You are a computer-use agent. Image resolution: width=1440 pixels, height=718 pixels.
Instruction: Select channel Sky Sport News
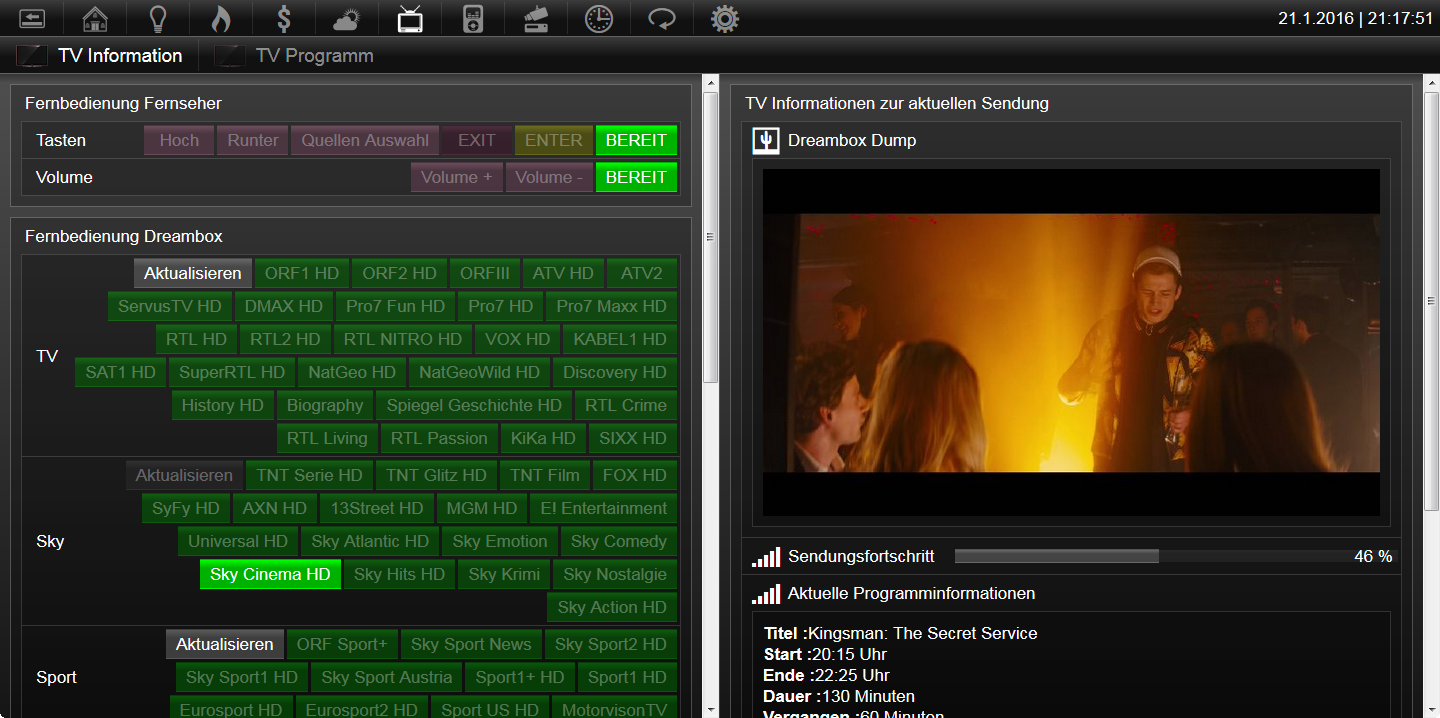point(471,644)
